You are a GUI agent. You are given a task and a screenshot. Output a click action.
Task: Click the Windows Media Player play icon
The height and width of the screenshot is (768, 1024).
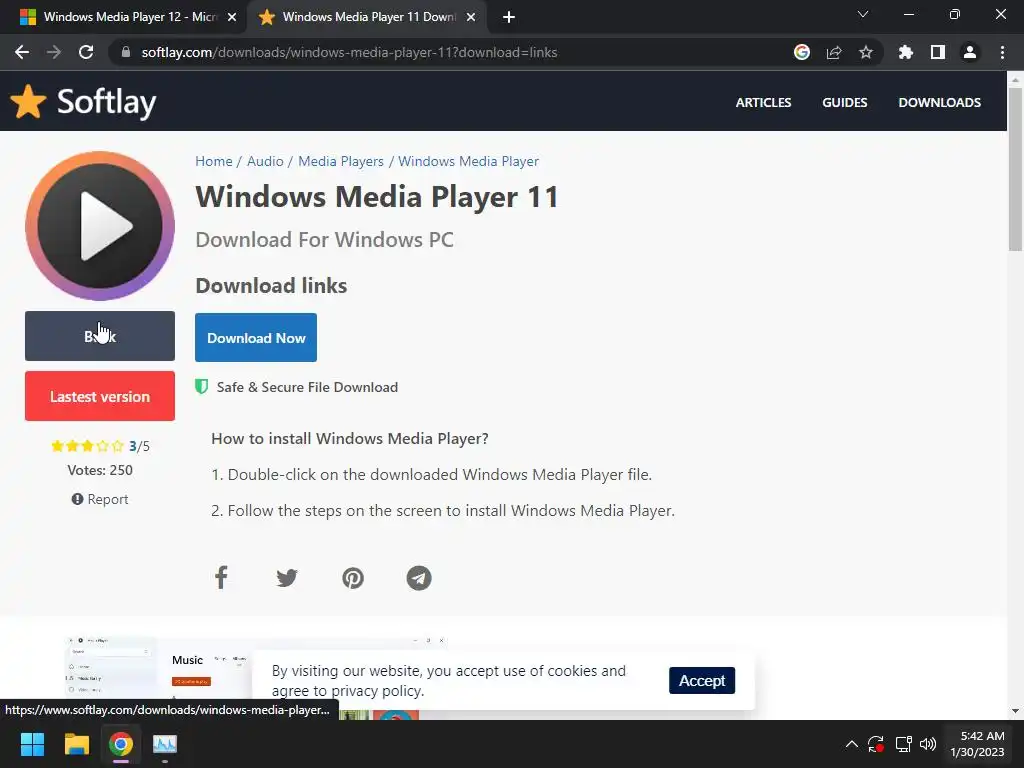tap(100, 226)
